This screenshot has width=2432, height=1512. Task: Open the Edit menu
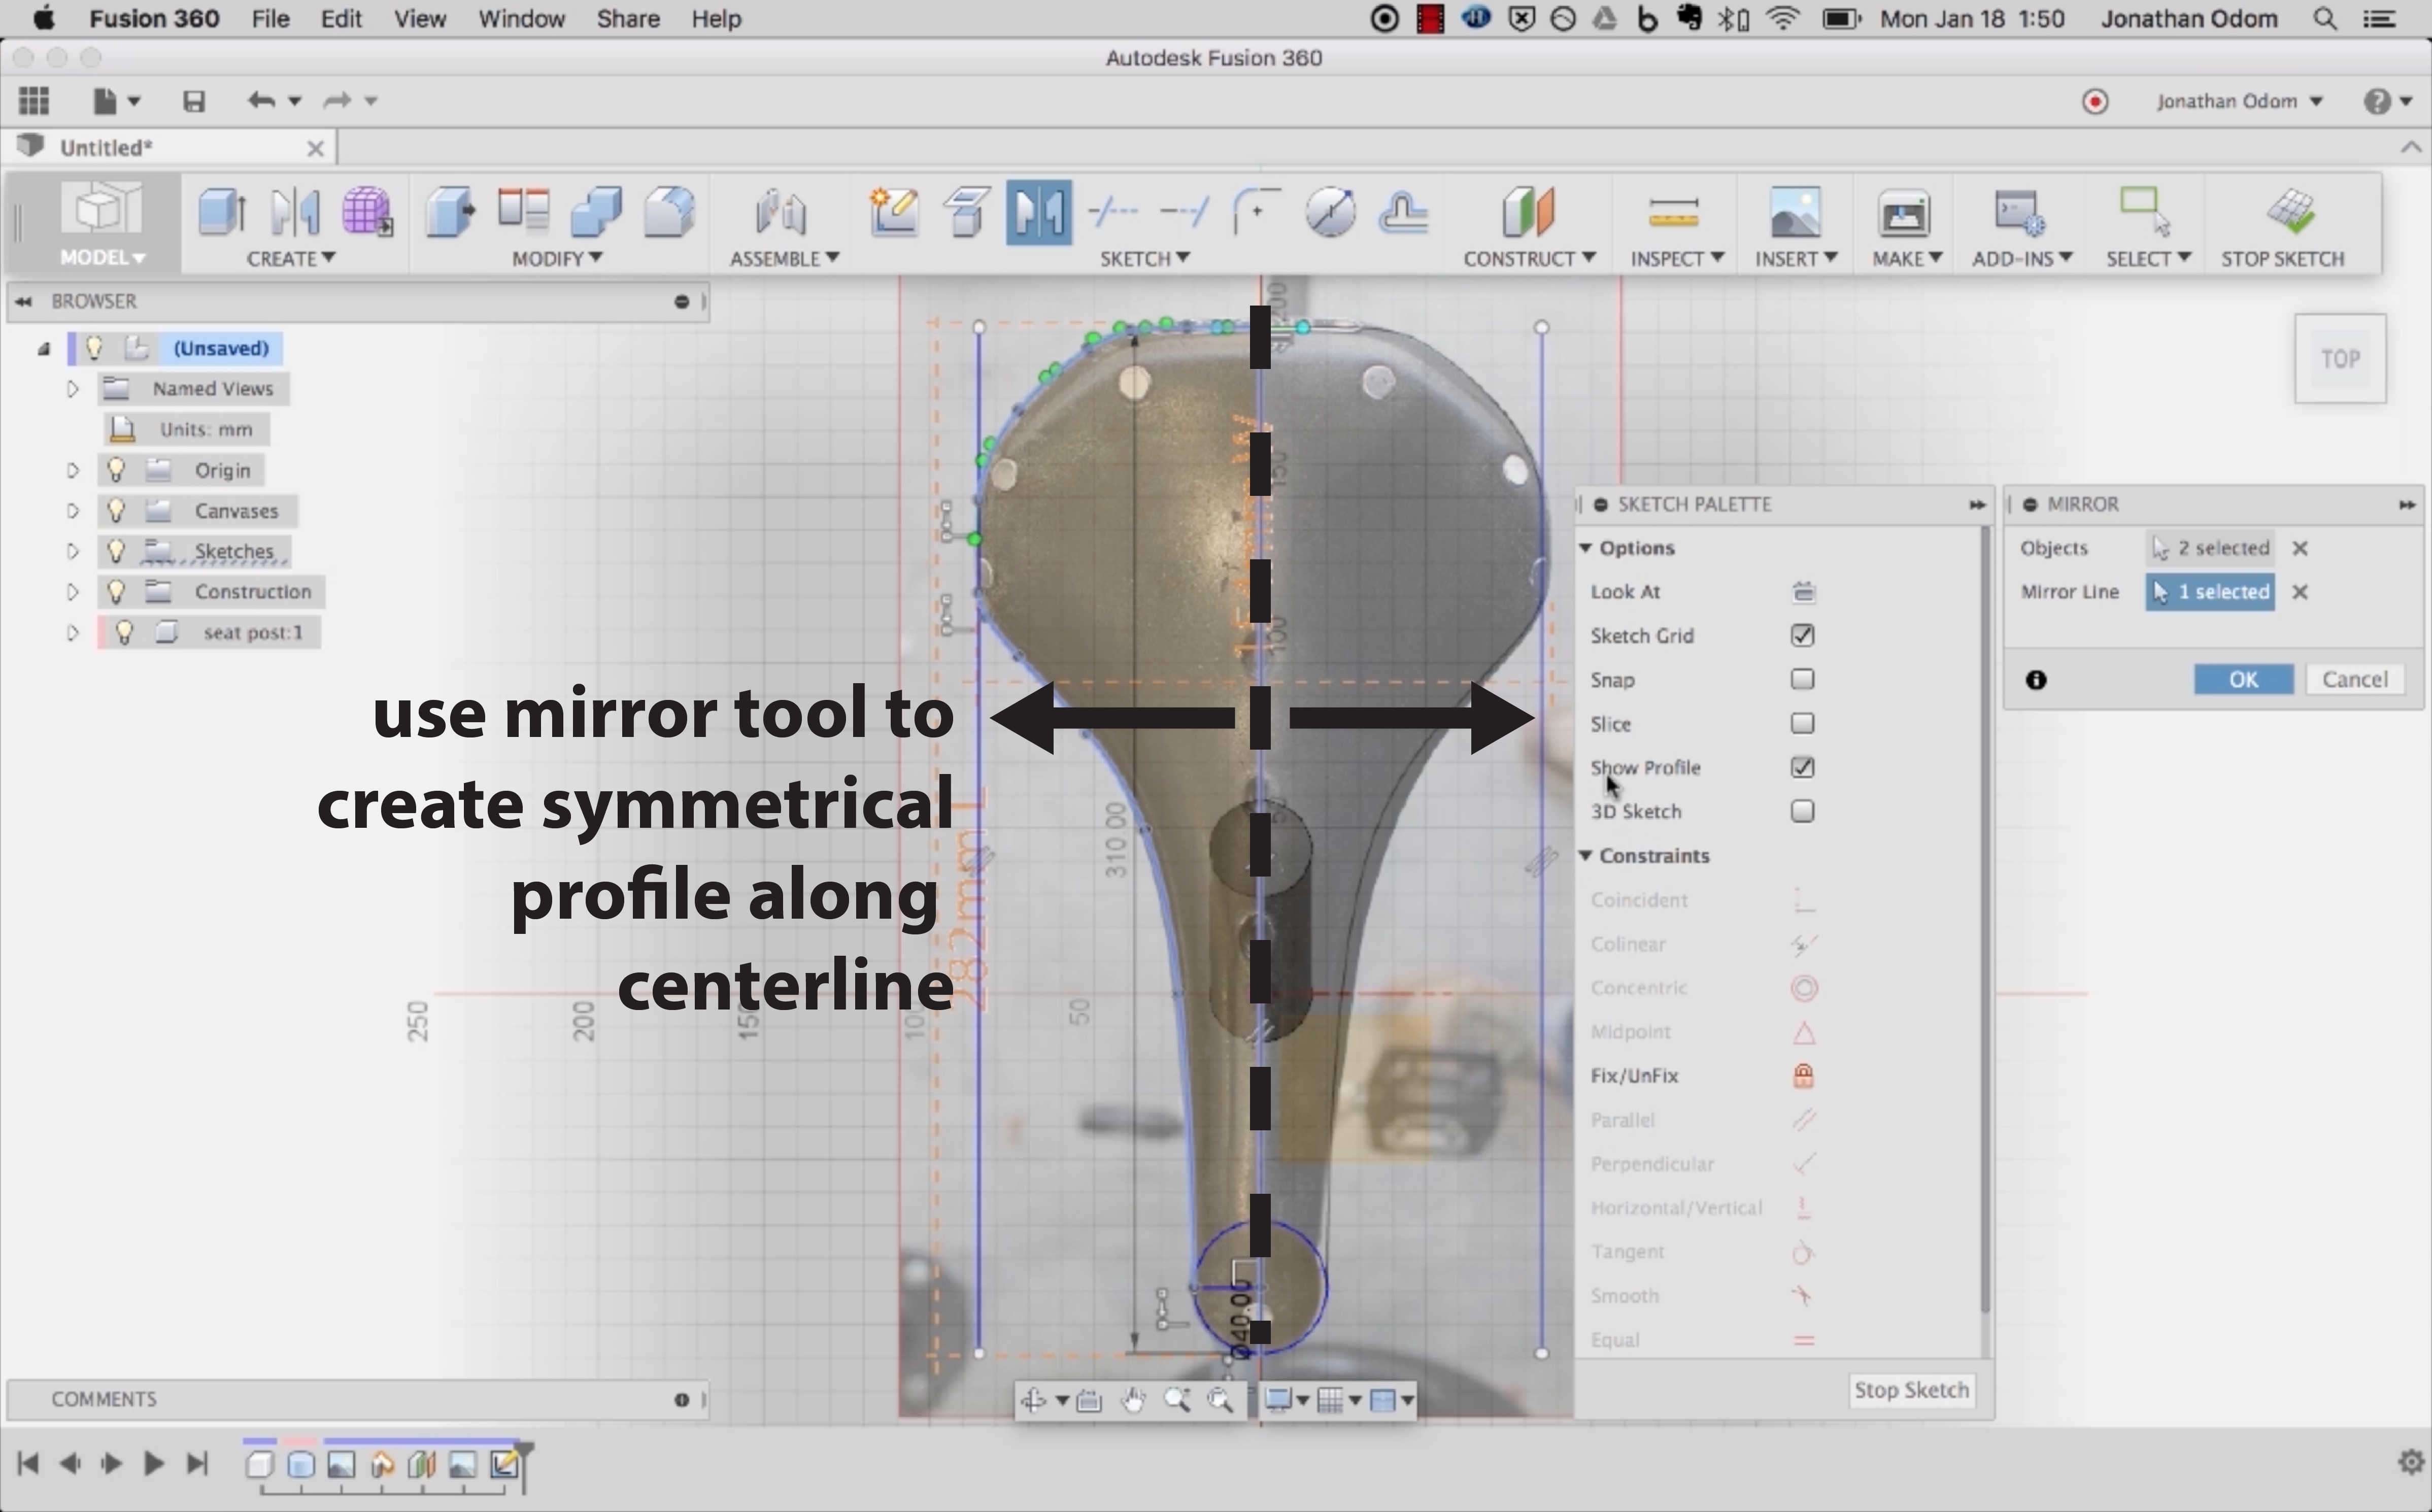[340, 19]
